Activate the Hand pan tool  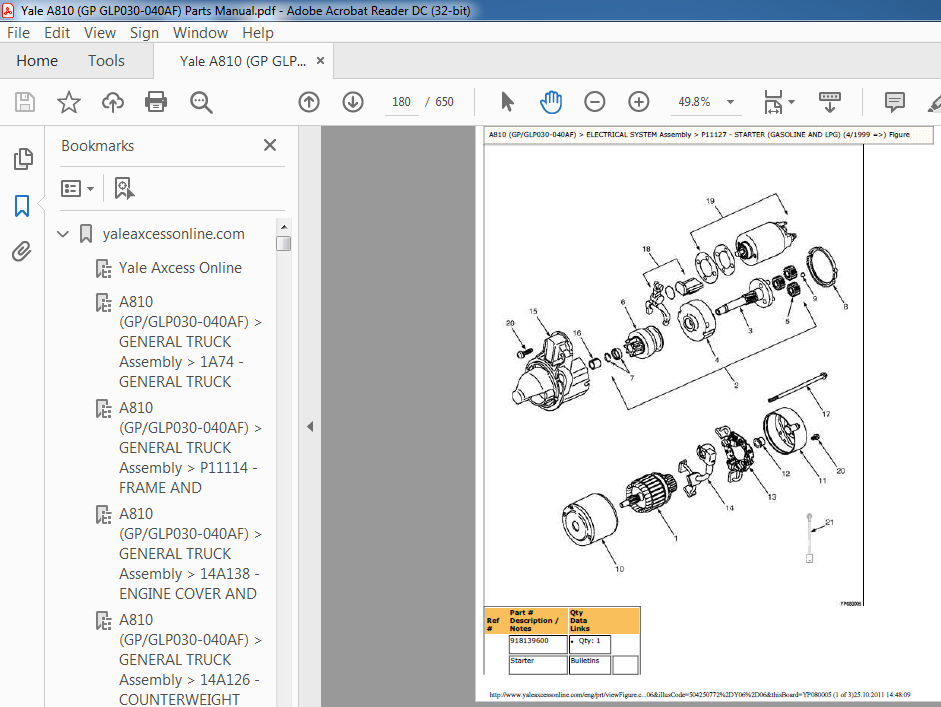tap(550, 102)
